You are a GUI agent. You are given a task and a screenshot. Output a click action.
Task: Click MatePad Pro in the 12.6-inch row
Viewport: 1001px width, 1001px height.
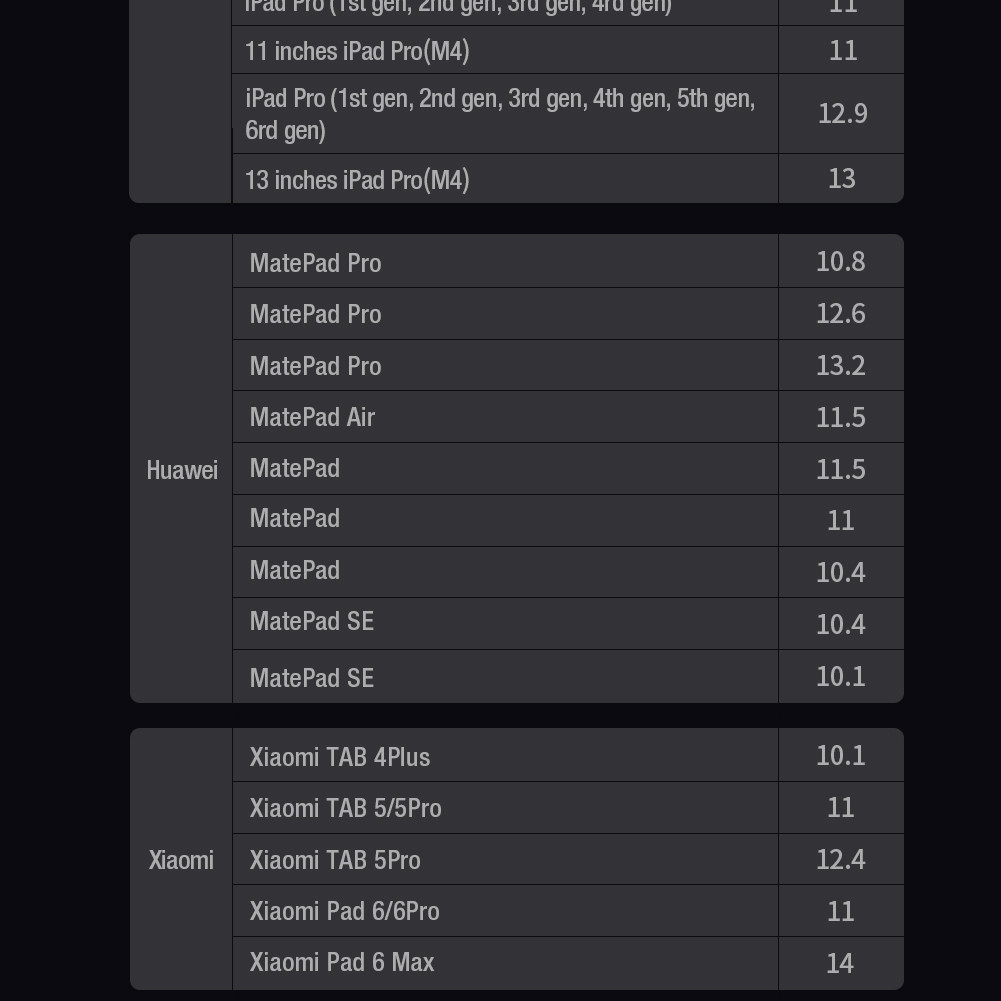[315, 314]
